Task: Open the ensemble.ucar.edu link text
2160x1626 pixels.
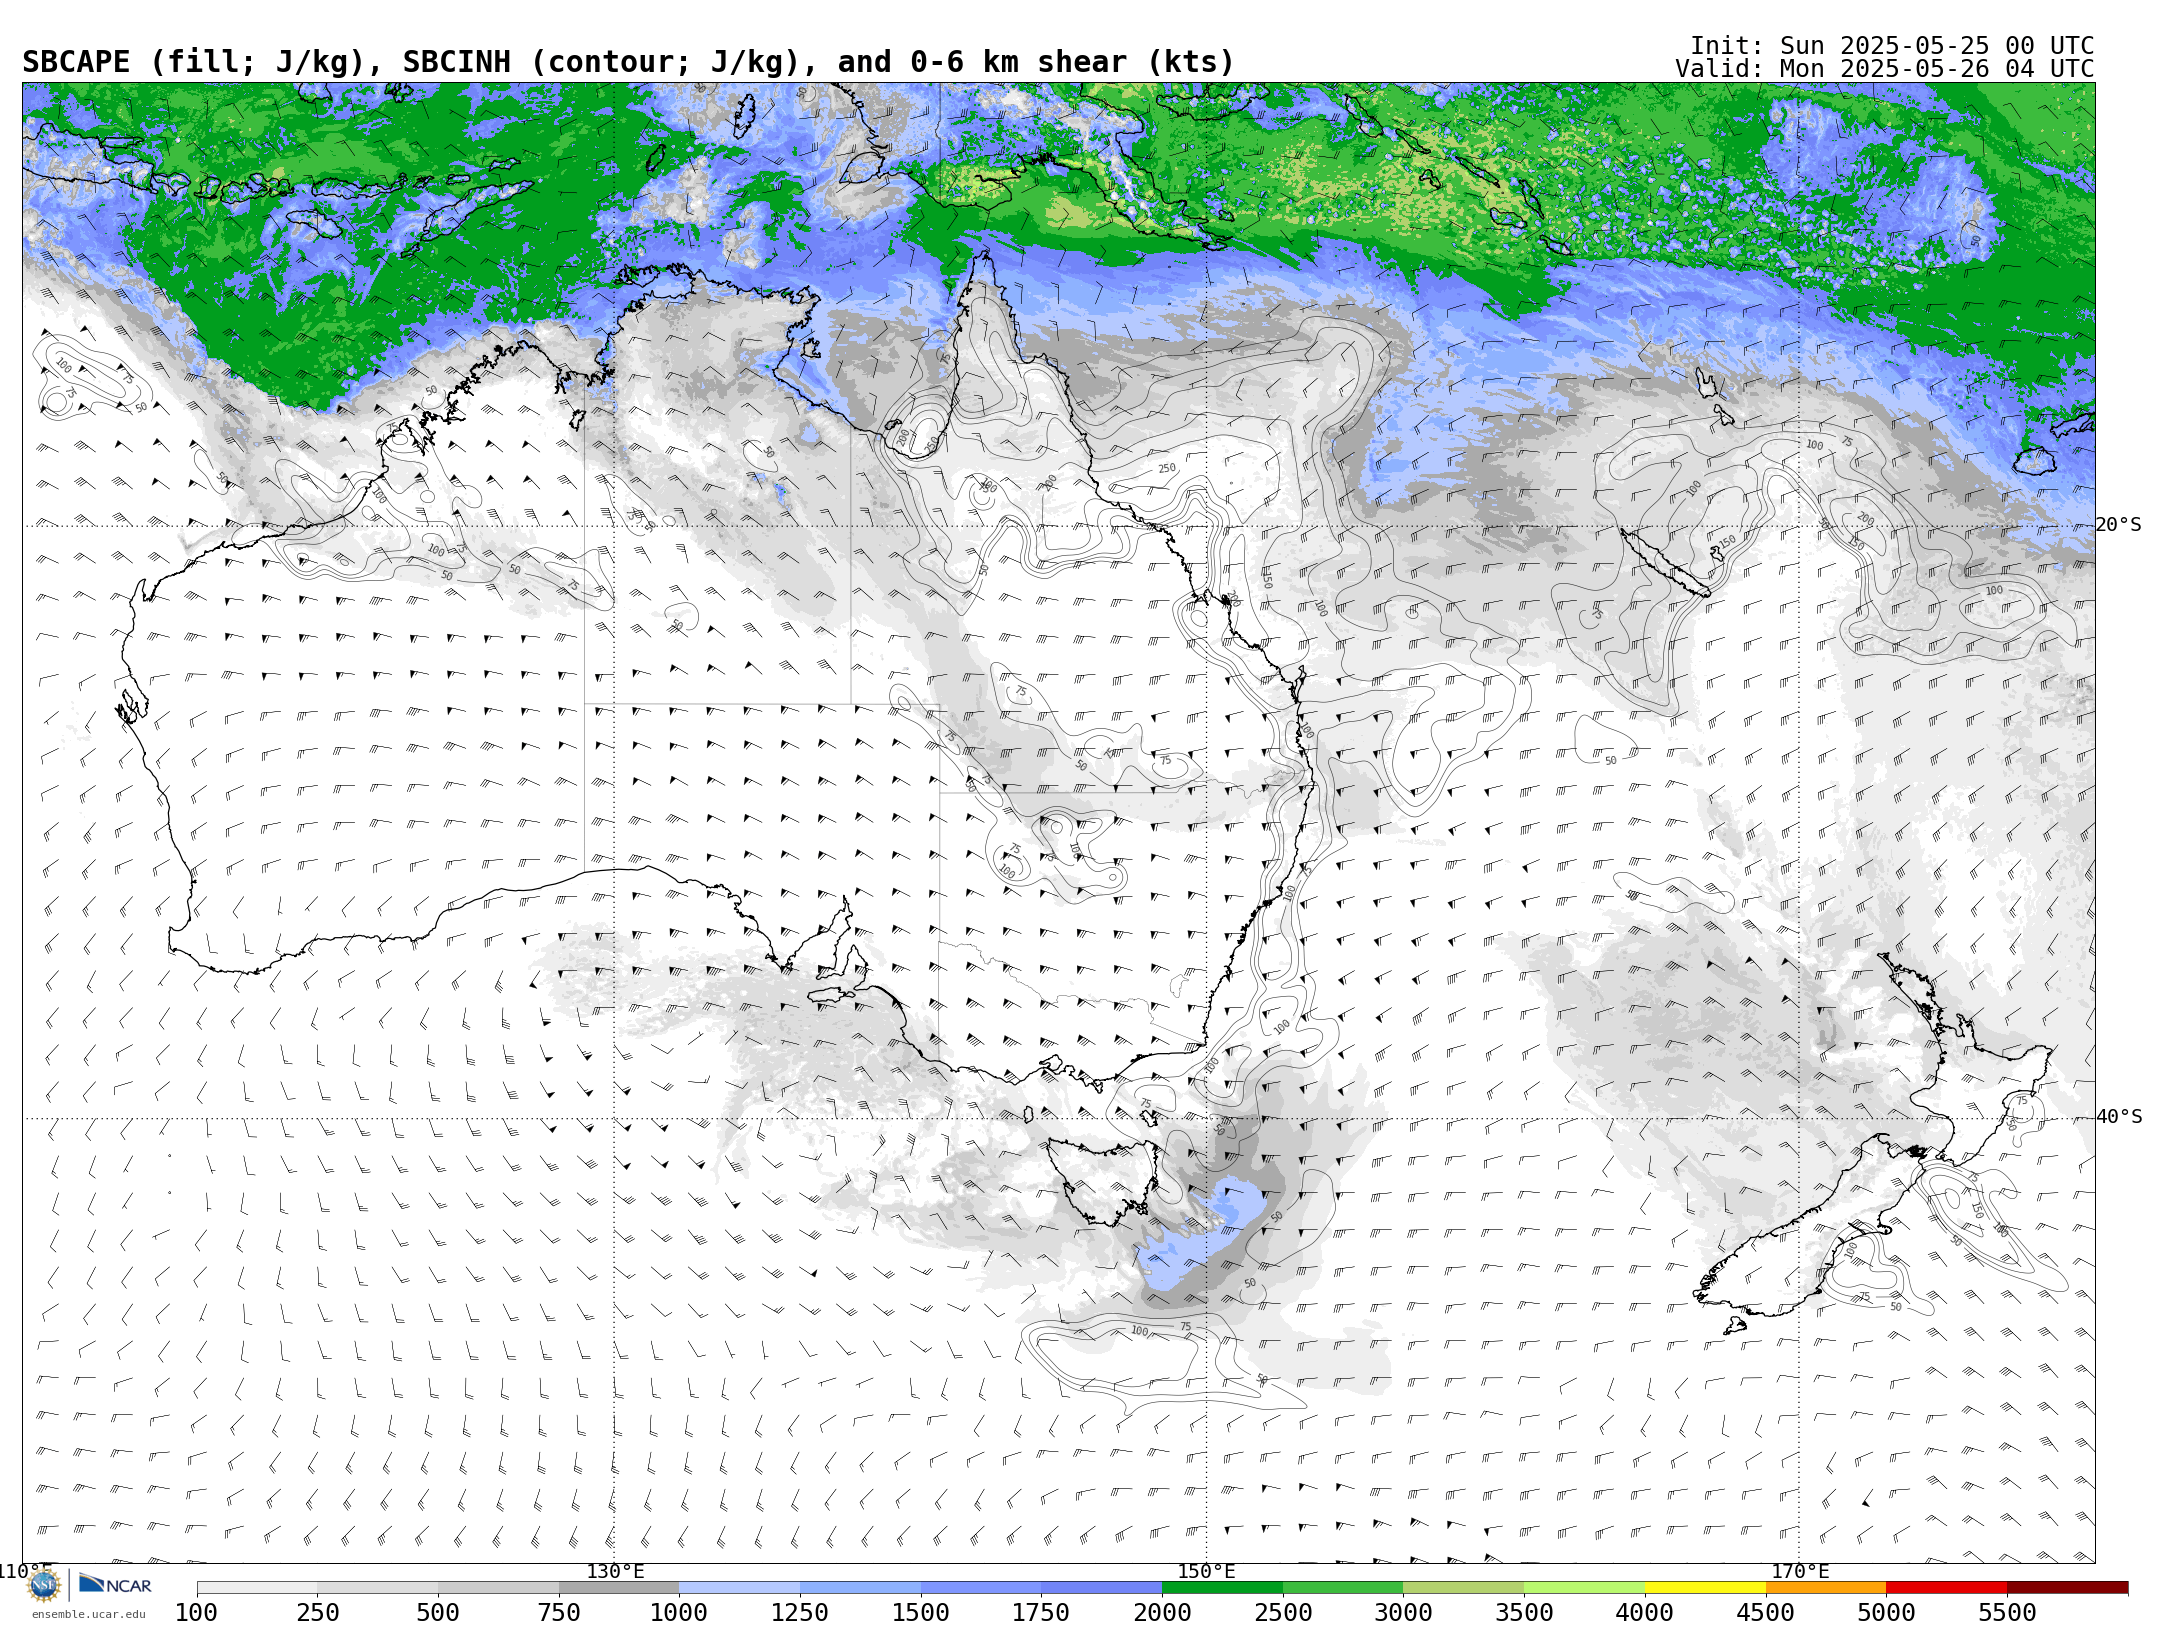Action: (88, 1614)
